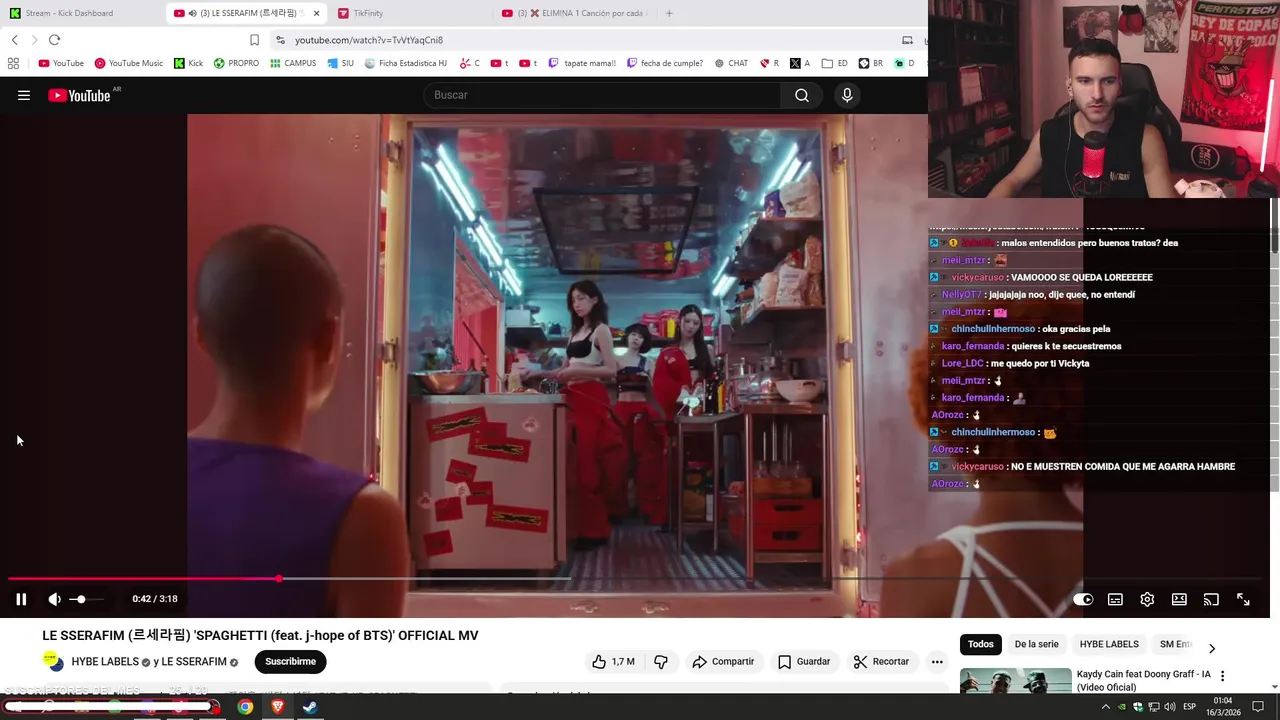Show more chips with the right arrow
The height and width of the screenshot is (720, 1280).
tap(1212, 648)
